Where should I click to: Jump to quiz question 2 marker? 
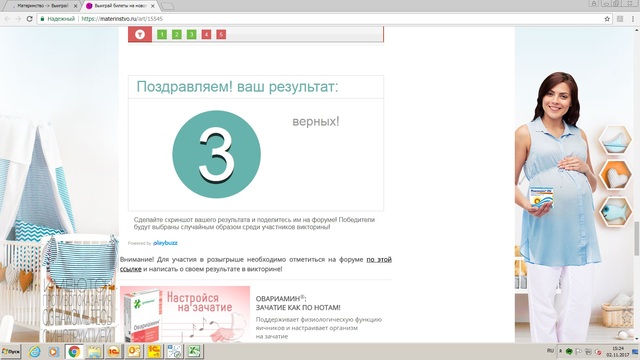click(x=177, y=34)
